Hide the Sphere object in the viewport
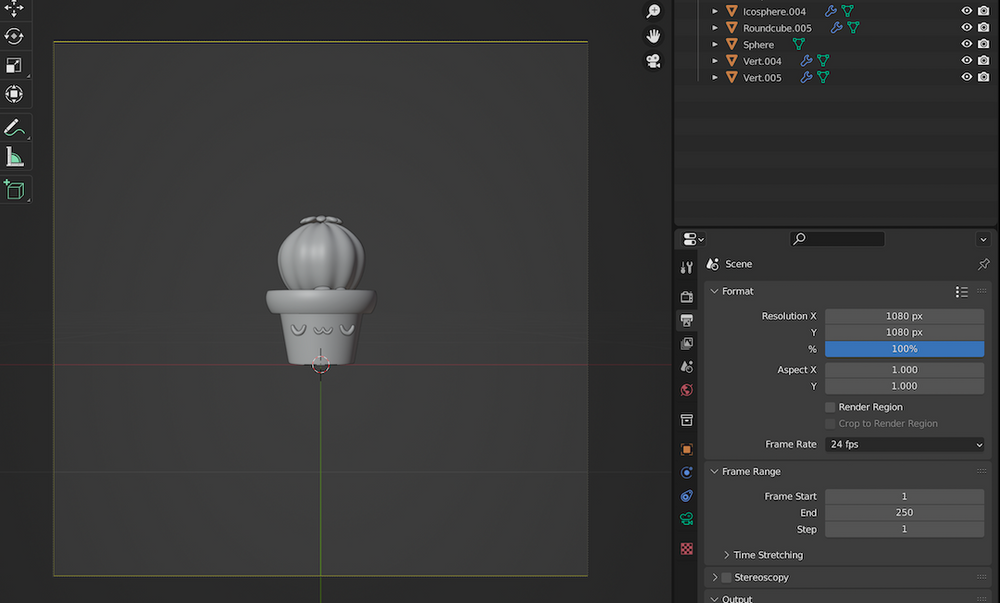The image size is (1000, 603). pyautogui.click(x=966, y=44)
